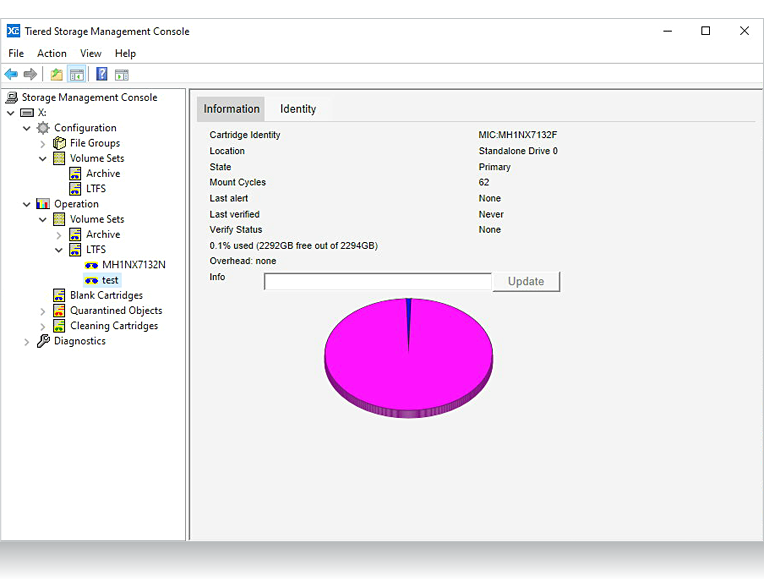Viewport: 764px width, 579px height.
Task: Select the Diagnostics label
Action: [x=80, y=341]
